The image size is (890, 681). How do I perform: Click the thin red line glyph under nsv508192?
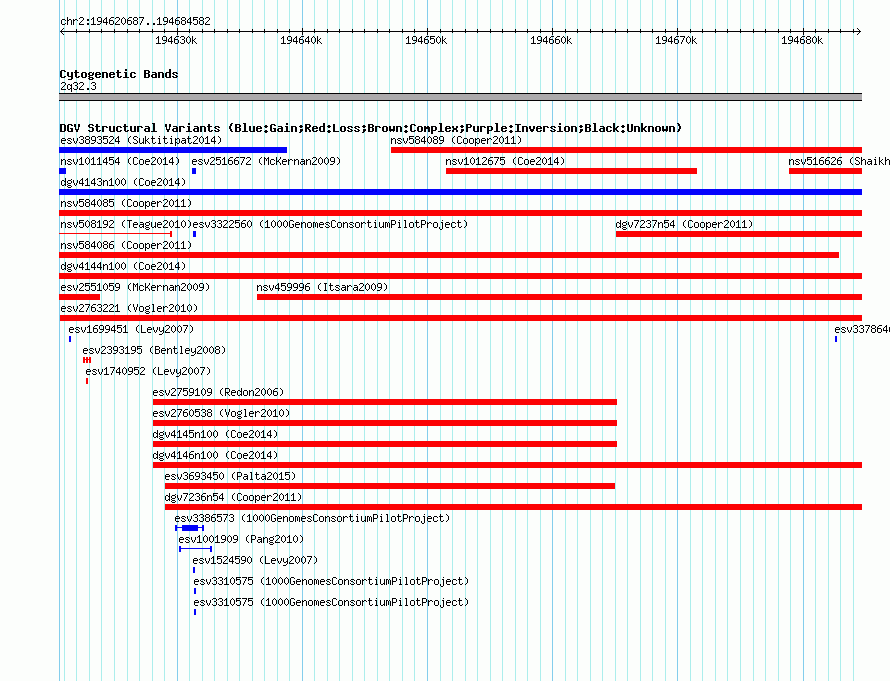pos(116,234)
